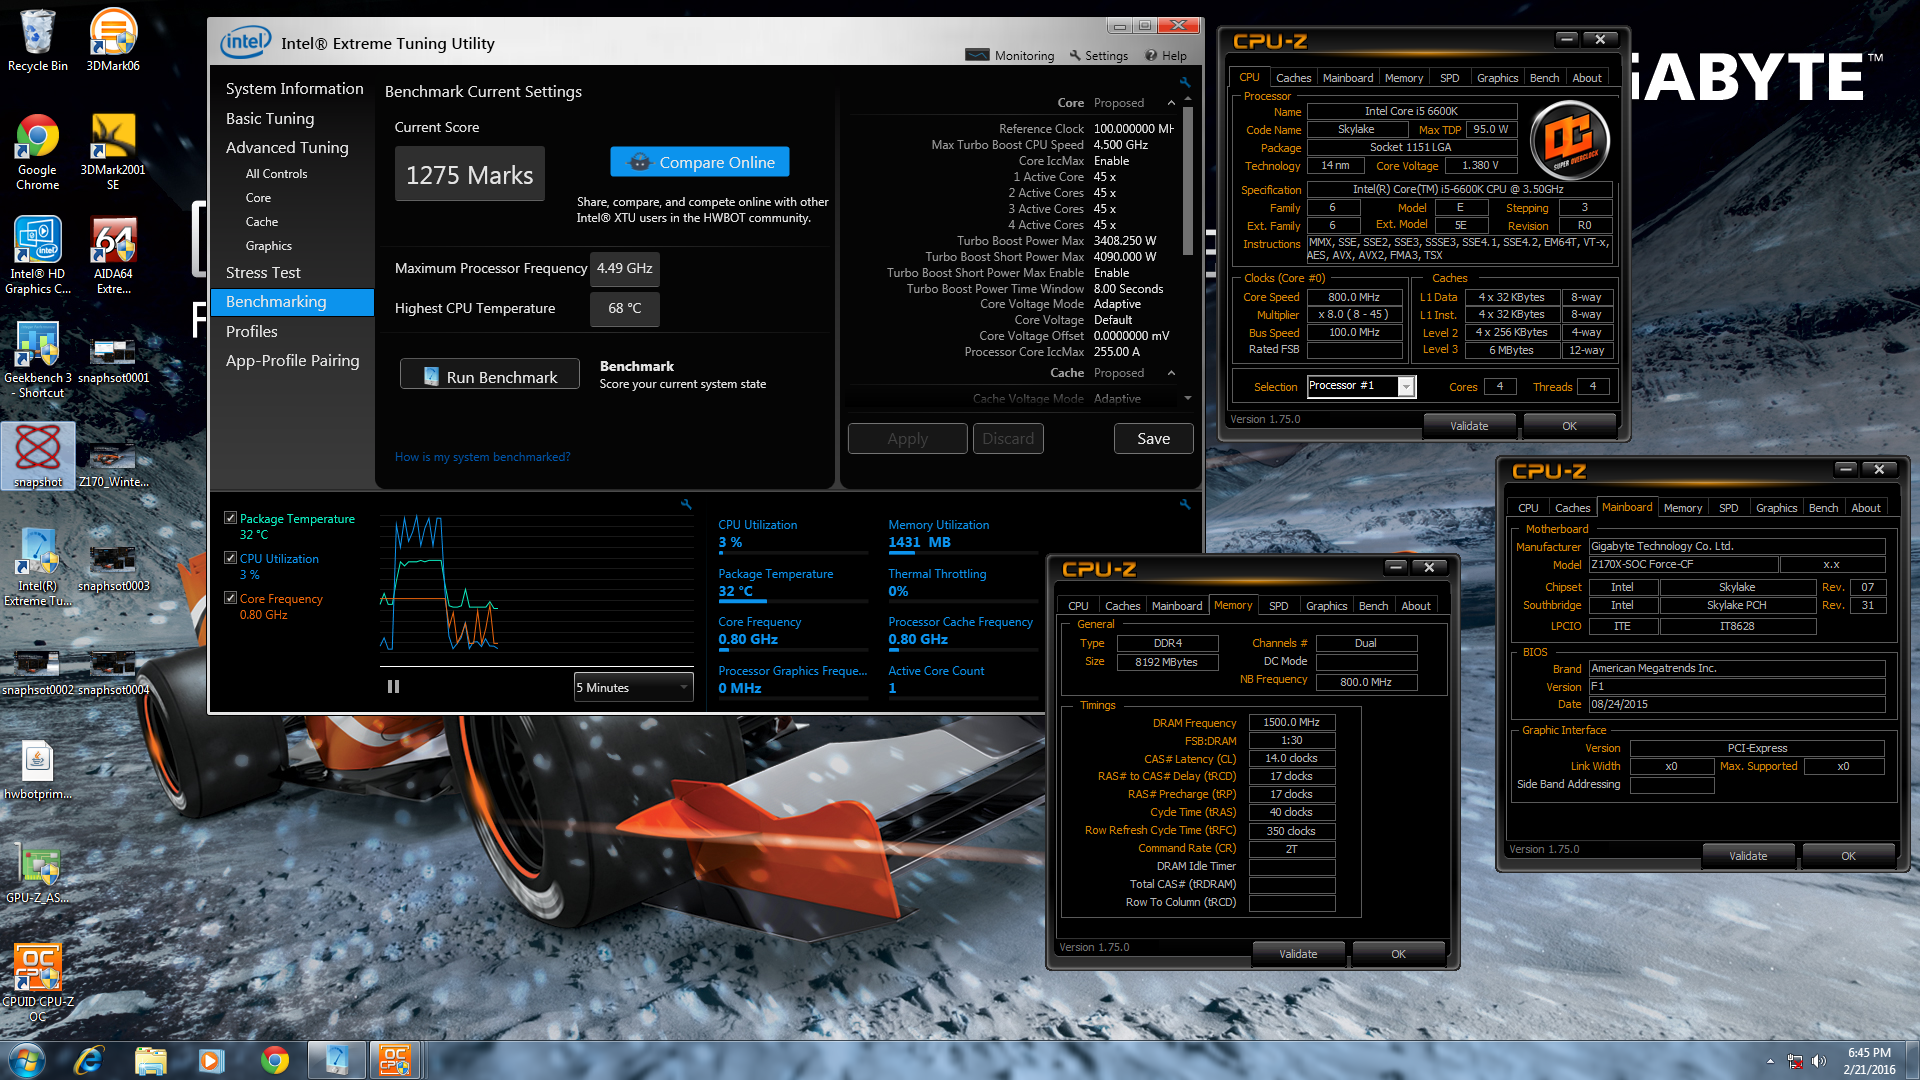Switch to Caches tab in top CPU-Z window
Image resolution: width=1920 pixels, height=1080 pixels.
point(1293,78)
